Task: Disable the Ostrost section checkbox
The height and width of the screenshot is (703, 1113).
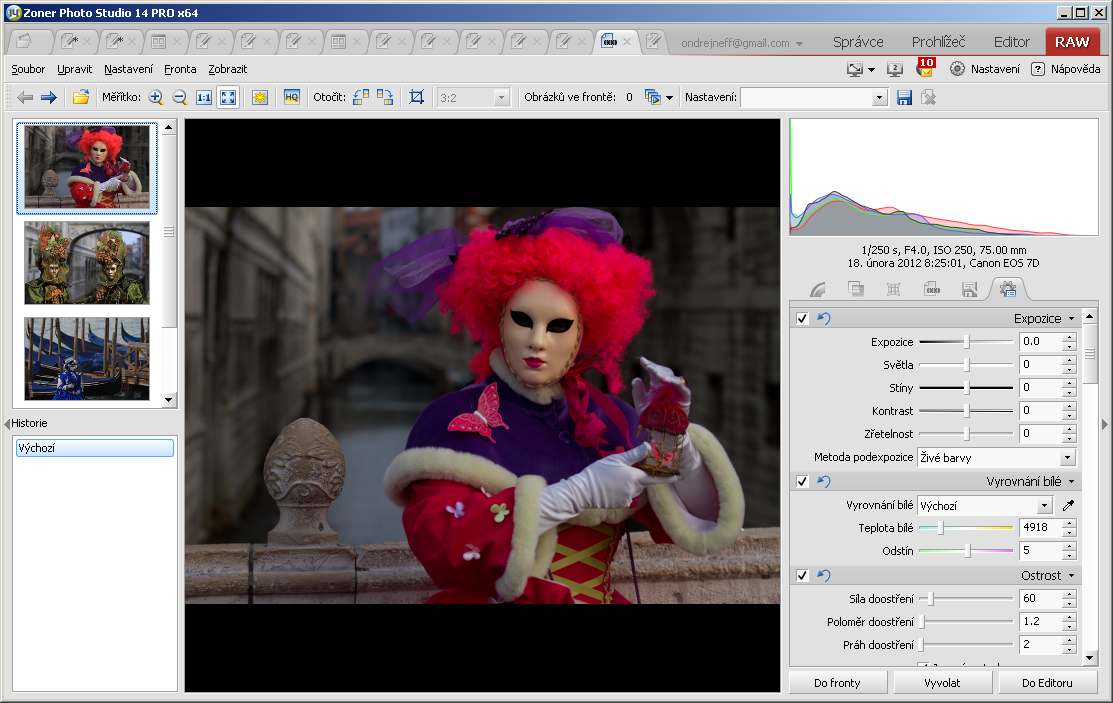Action: pyautogui.click(x=802, y=576)
